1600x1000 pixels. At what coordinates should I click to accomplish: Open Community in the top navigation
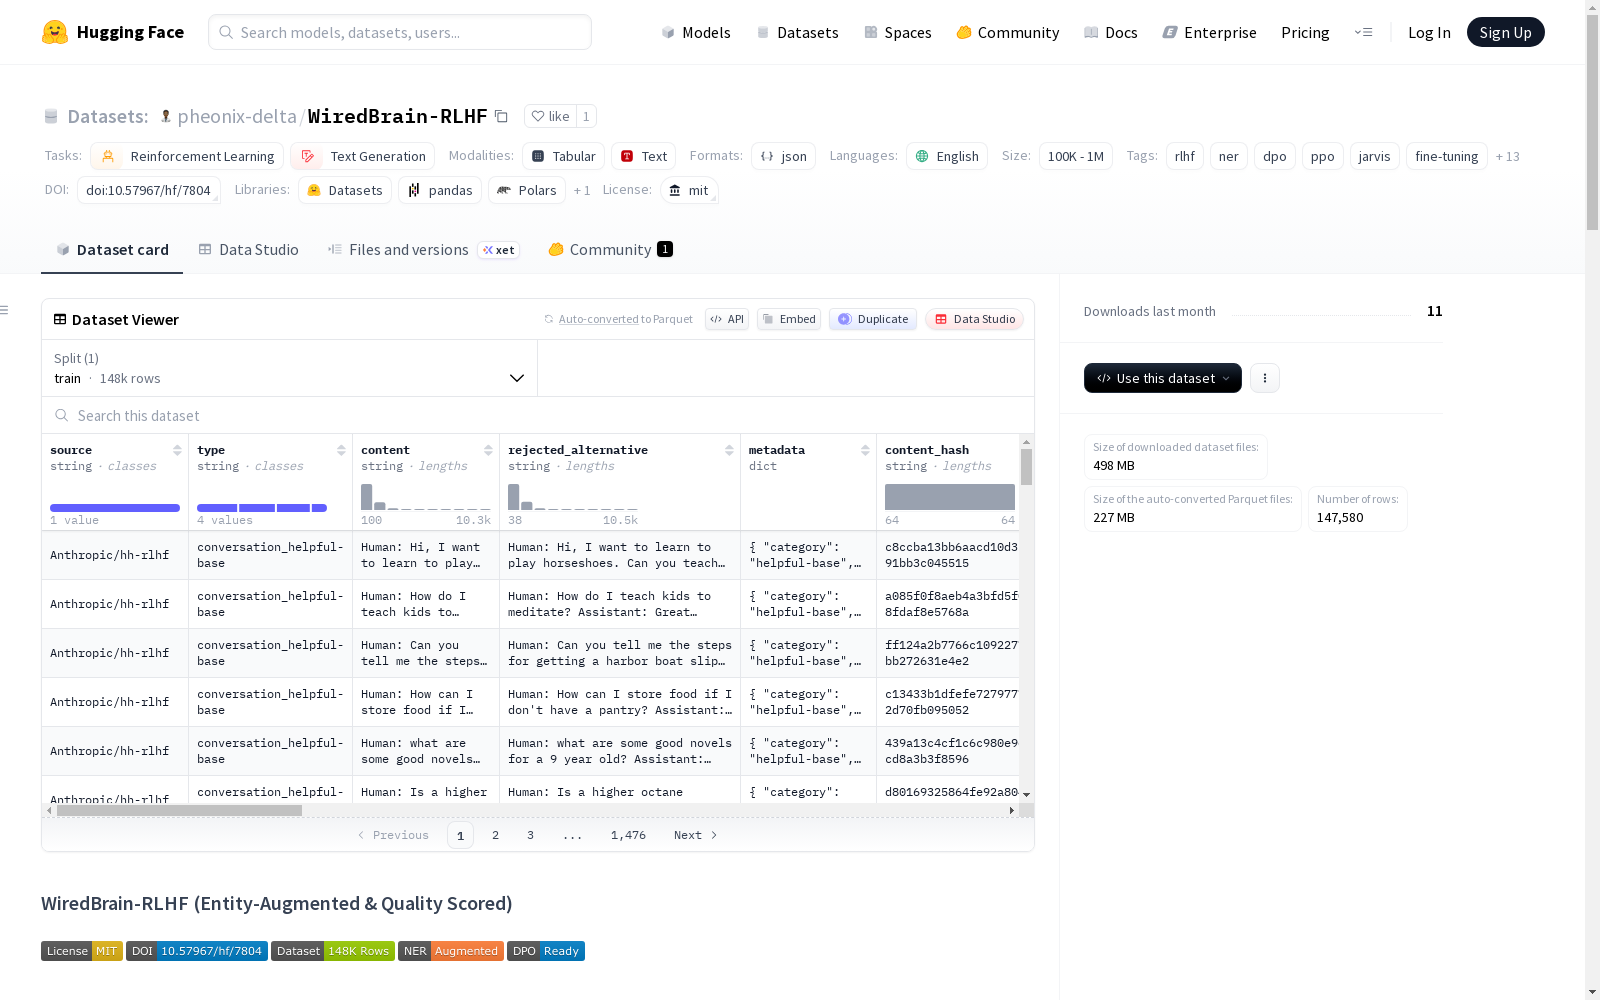[1008, 32]
